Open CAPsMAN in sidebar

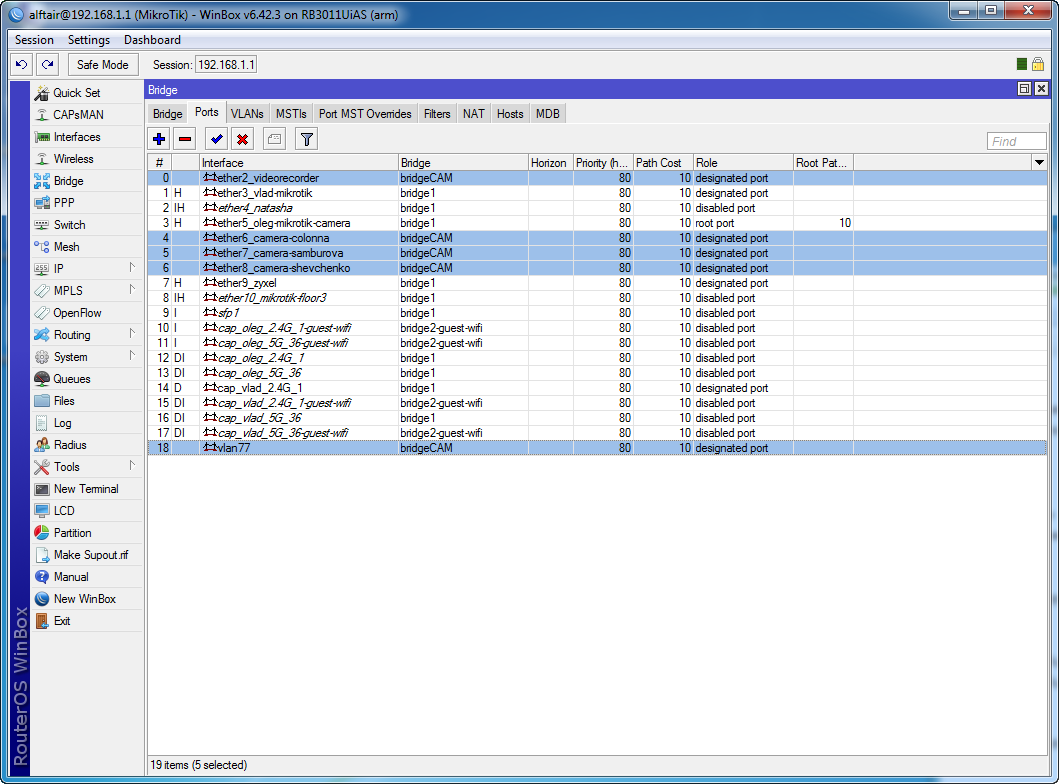(87, 115)
